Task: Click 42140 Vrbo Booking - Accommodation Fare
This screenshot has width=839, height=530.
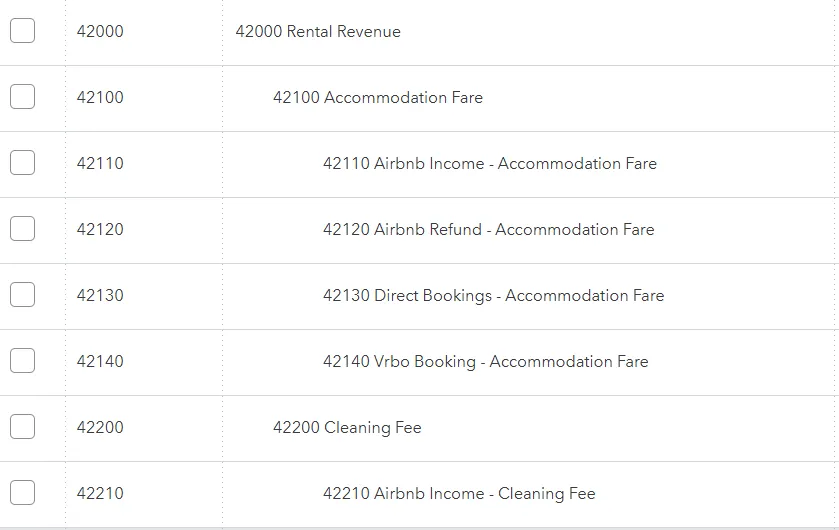Action: (x=485, y=362)
